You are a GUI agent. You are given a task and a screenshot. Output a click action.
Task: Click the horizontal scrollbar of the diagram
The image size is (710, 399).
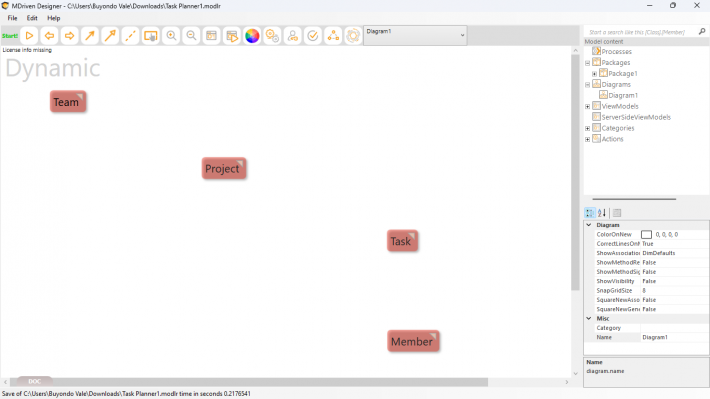248,382
